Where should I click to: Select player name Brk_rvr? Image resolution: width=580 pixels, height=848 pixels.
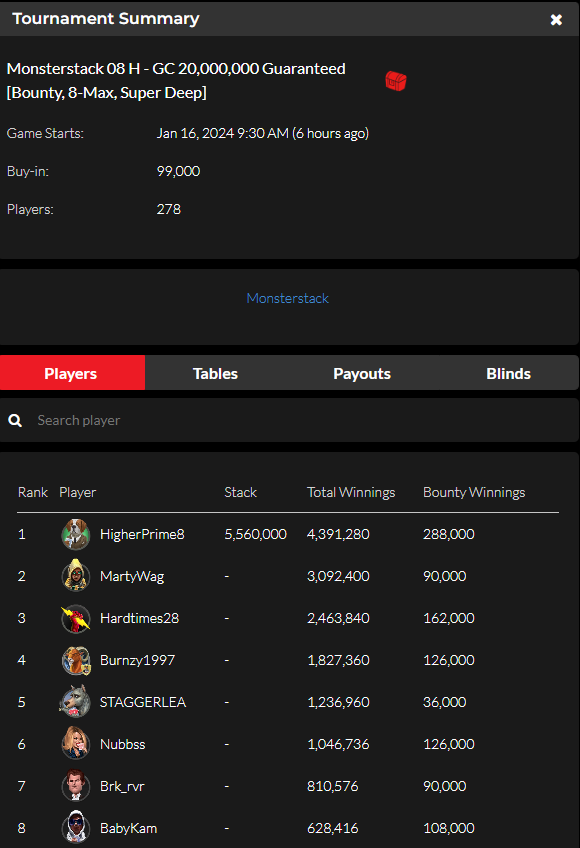[x=122, y=786]
